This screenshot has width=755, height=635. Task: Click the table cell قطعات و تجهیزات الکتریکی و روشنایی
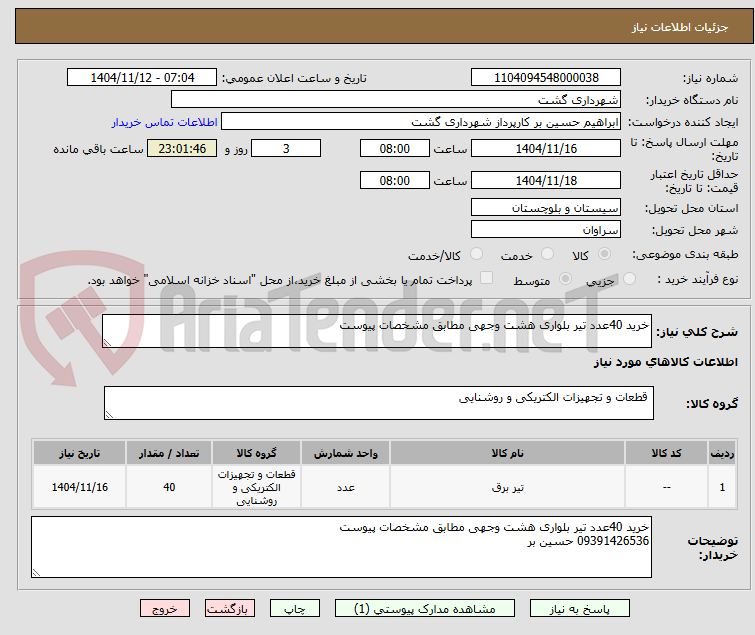click(257, 487)
